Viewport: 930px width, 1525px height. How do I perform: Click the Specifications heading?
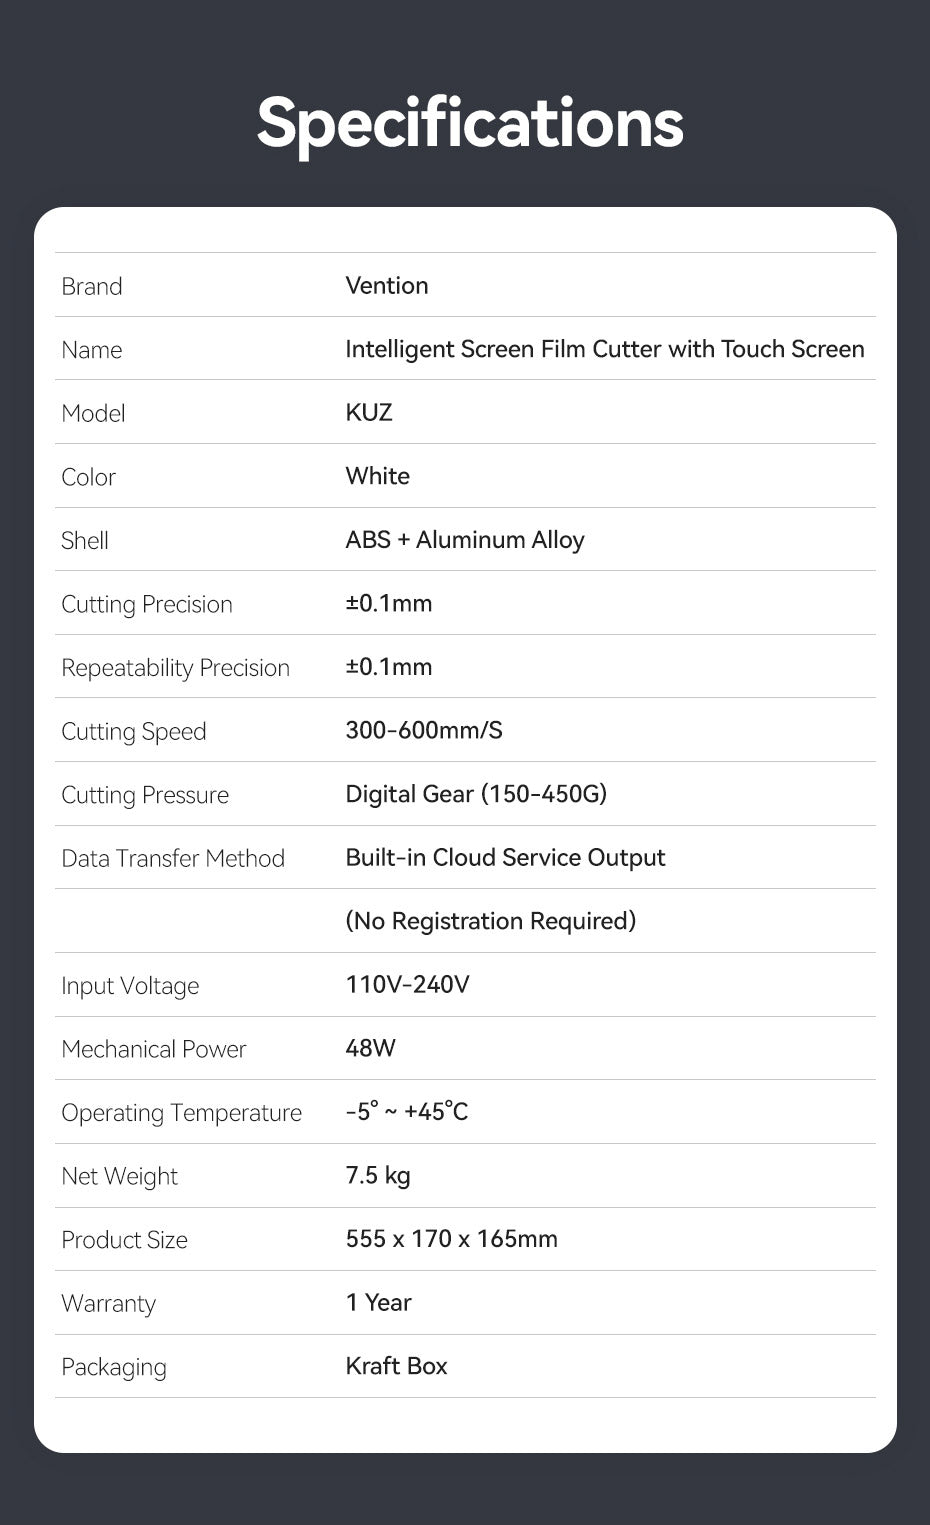(470, 124)
